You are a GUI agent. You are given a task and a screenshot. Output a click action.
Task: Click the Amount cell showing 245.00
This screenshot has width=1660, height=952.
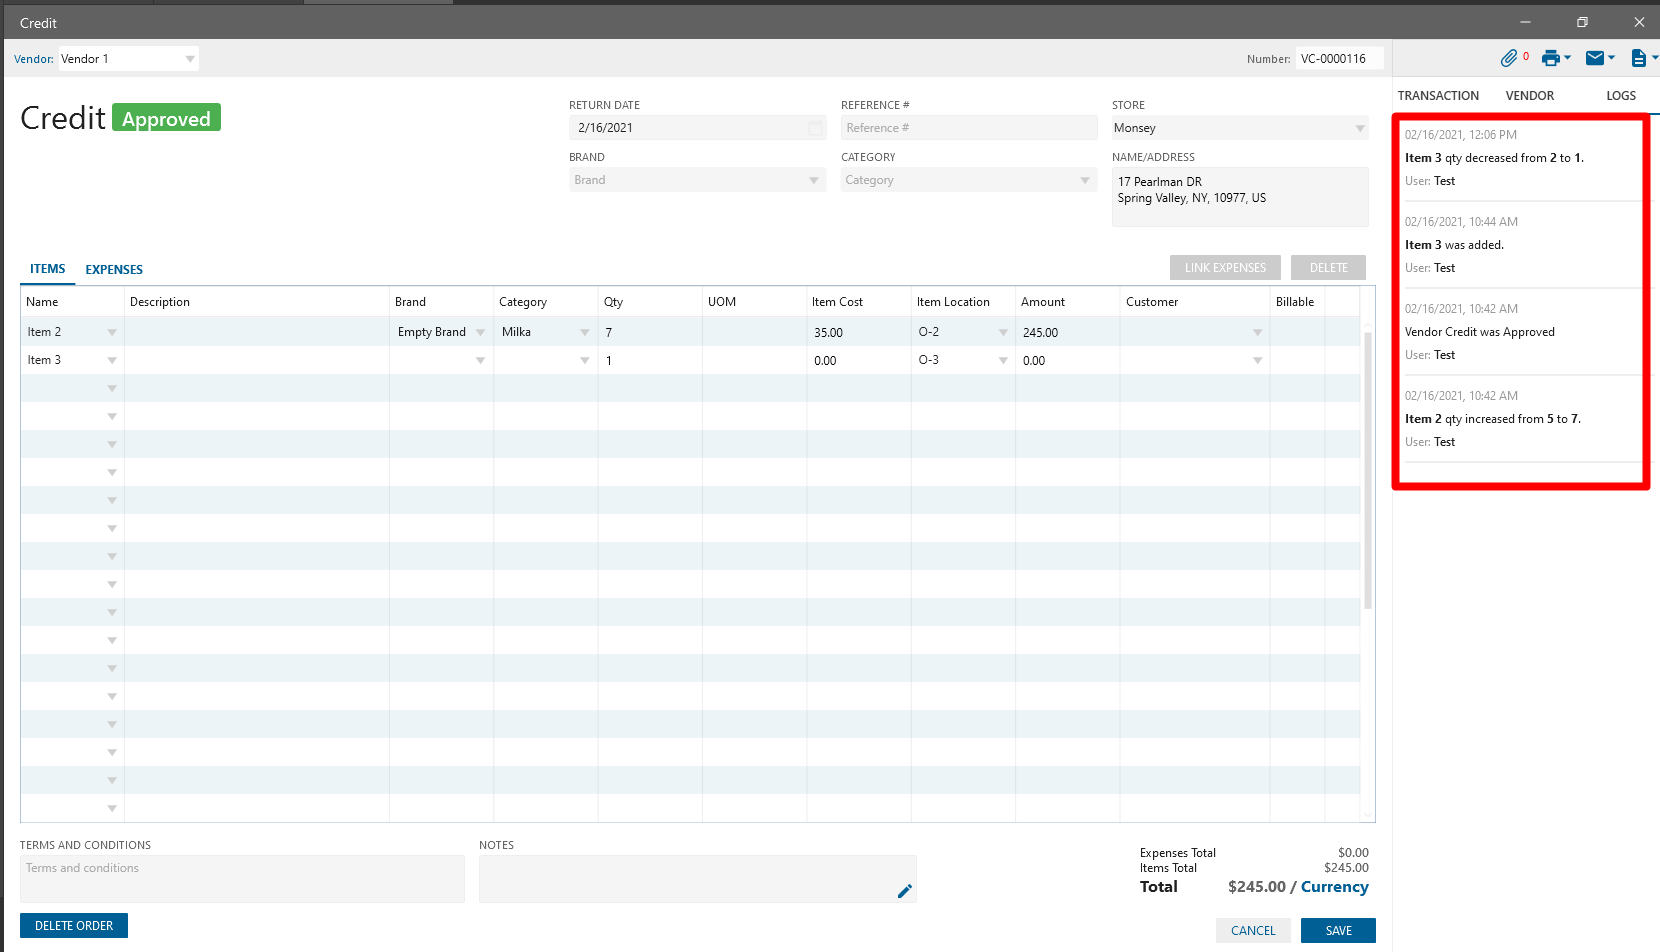click(x=1067, y=332)
